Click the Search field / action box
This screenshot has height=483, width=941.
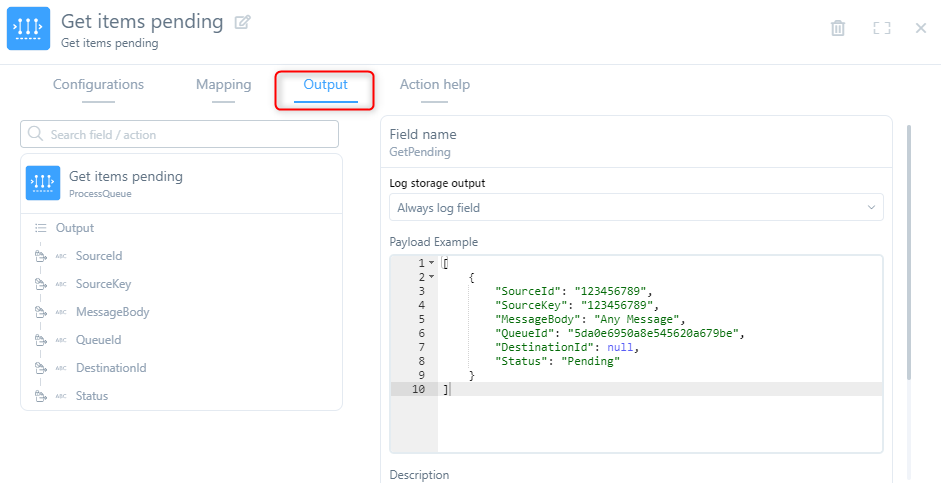[x=190, y=134]
